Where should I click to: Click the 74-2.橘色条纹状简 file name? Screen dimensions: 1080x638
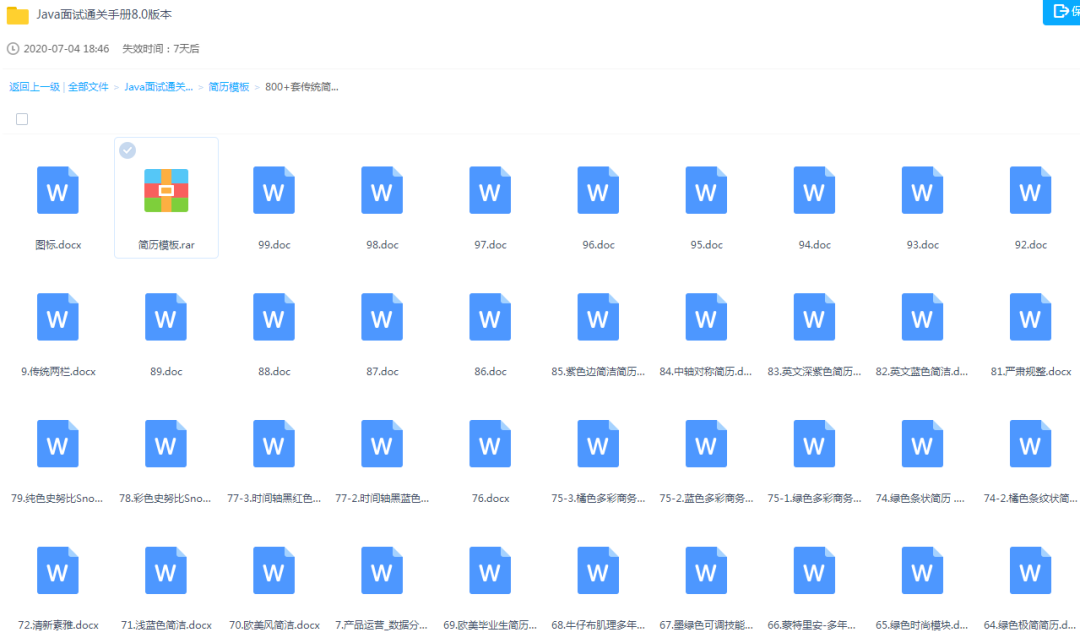1031,498
